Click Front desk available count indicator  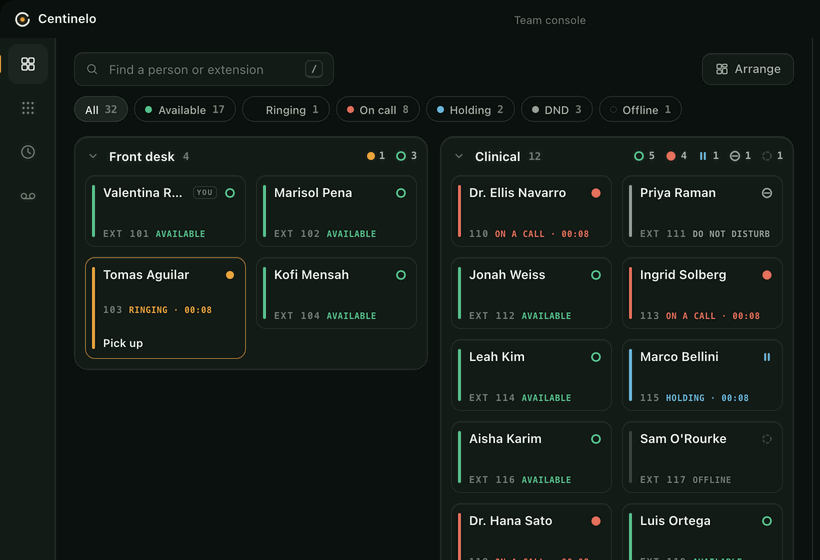tap(407, 156)
